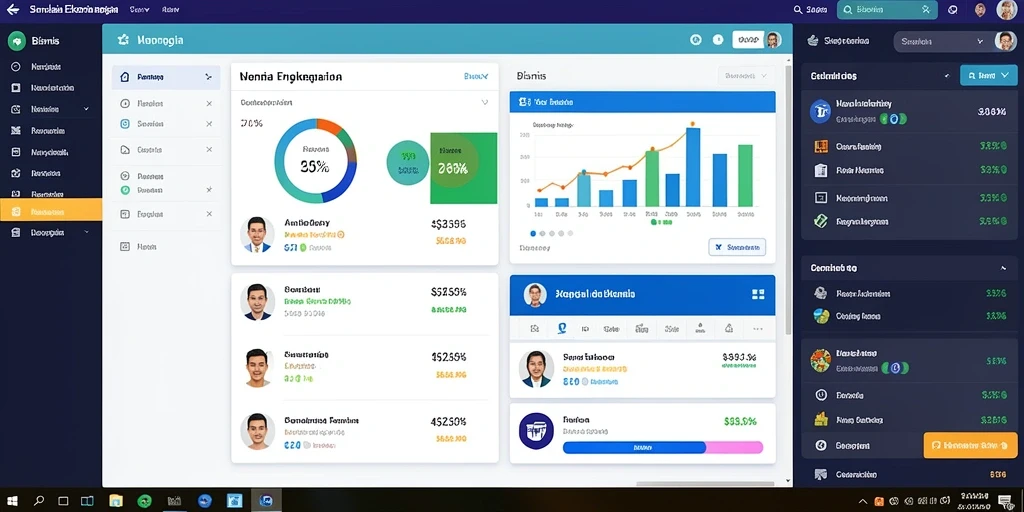
Task: Toggle the switch in the lower right-panel section
Action: (894, 368)
